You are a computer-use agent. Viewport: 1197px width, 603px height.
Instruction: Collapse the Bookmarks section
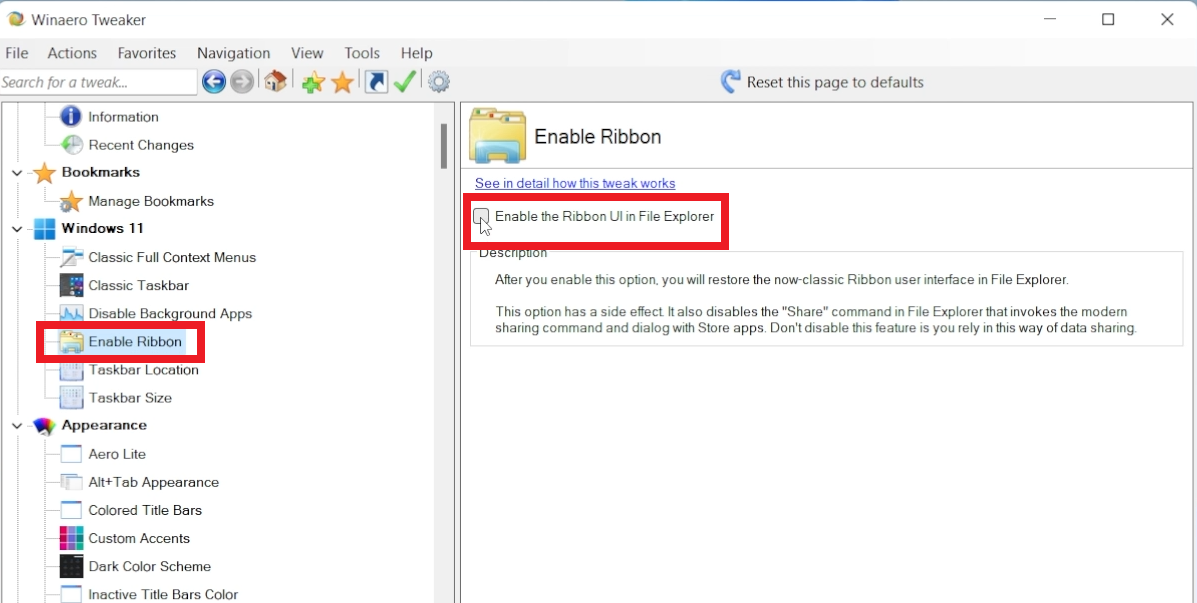(16, 172)
